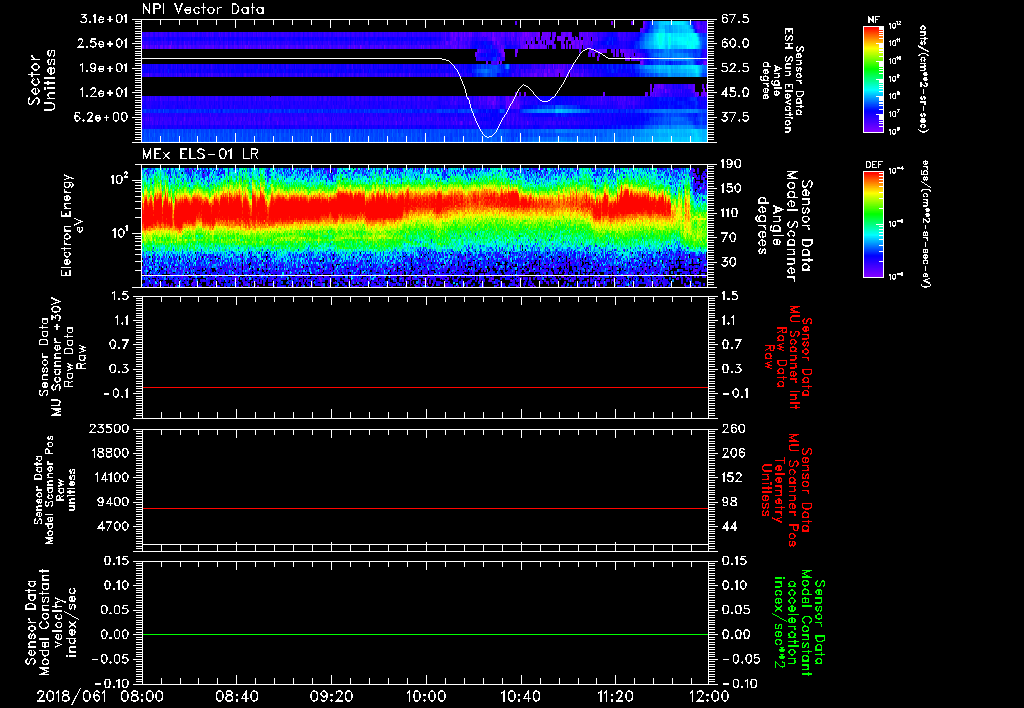Click the red scanner position line
This screenshot has height=708, width=1024.
tap(425, 509)
